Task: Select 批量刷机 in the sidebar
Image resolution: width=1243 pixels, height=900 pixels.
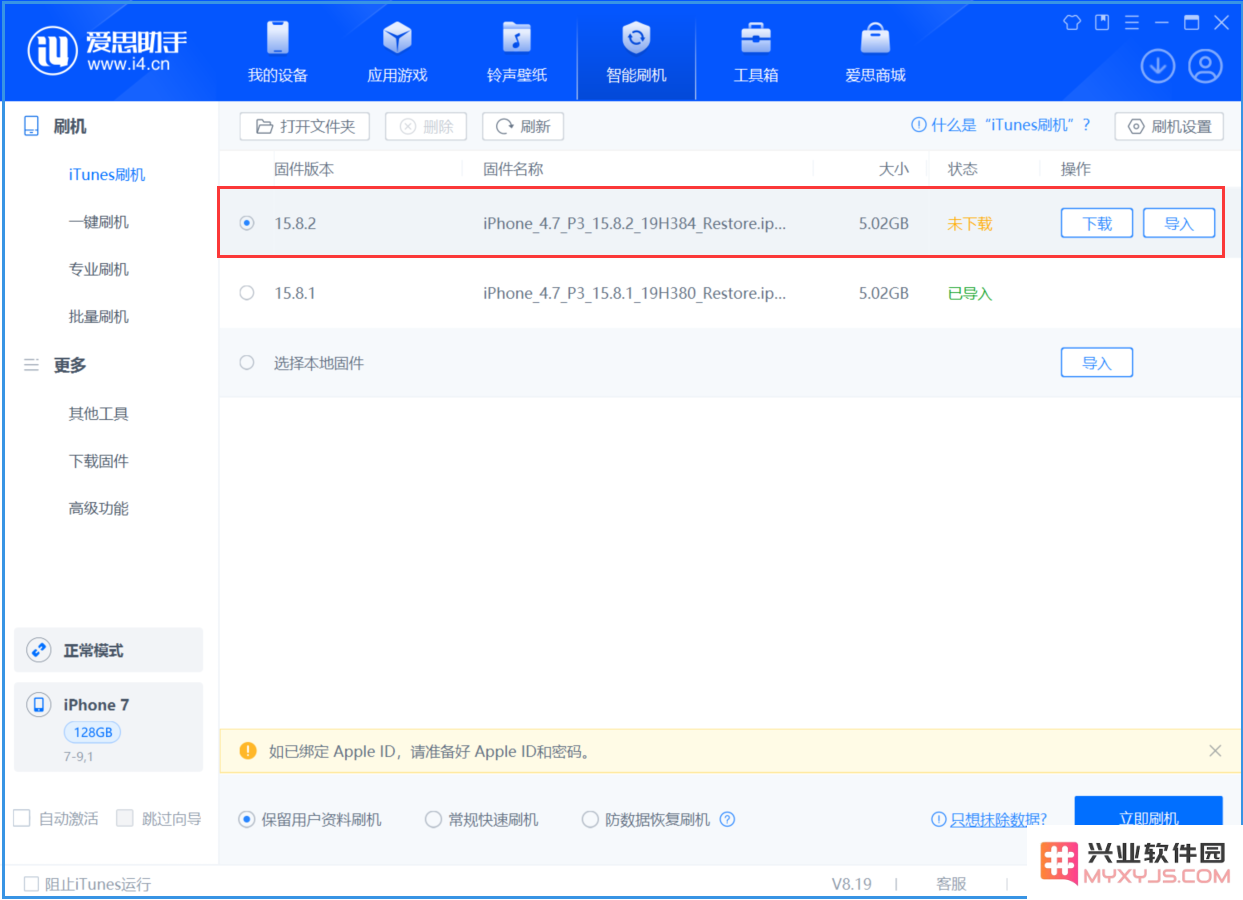Action: pos(98,317)
